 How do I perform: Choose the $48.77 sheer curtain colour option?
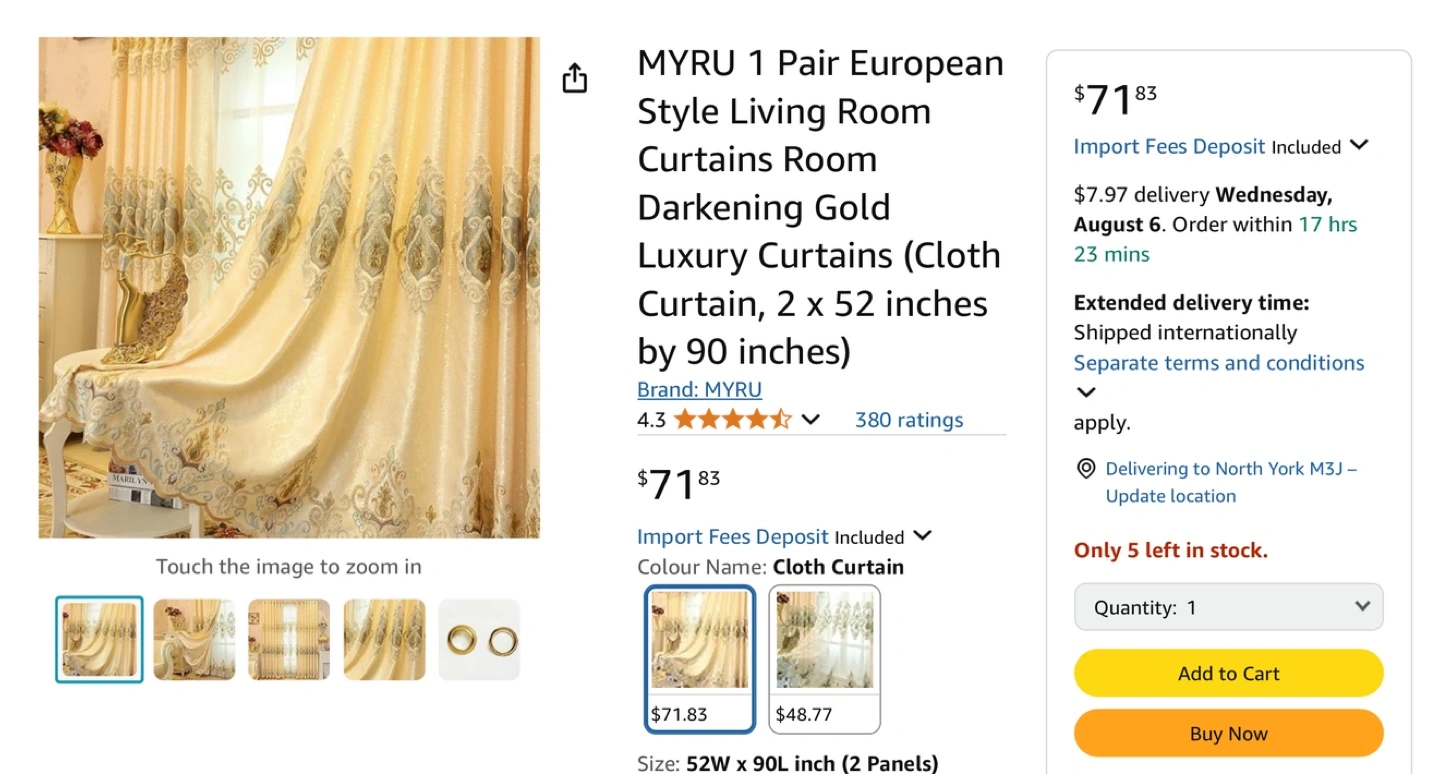coord(825,658)
